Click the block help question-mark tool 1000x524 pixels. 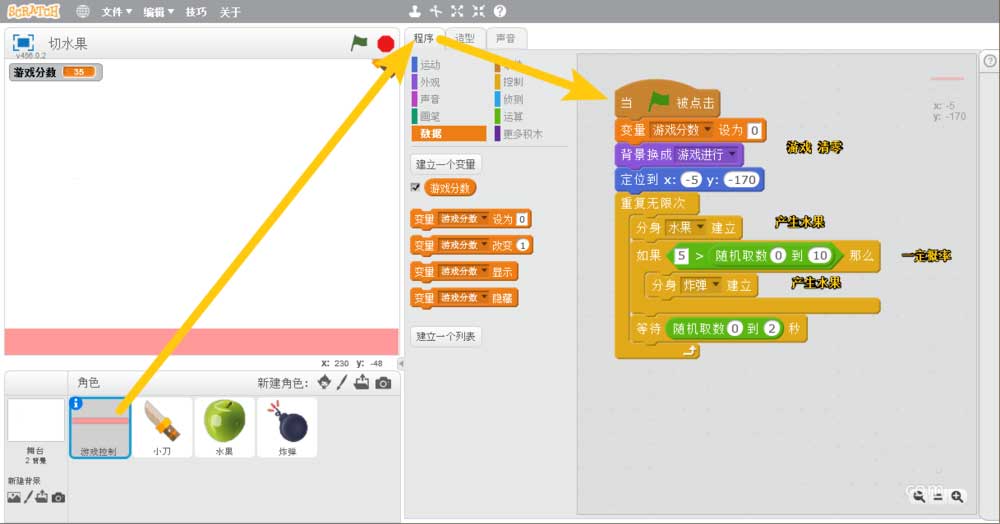(x=500, y=11)
